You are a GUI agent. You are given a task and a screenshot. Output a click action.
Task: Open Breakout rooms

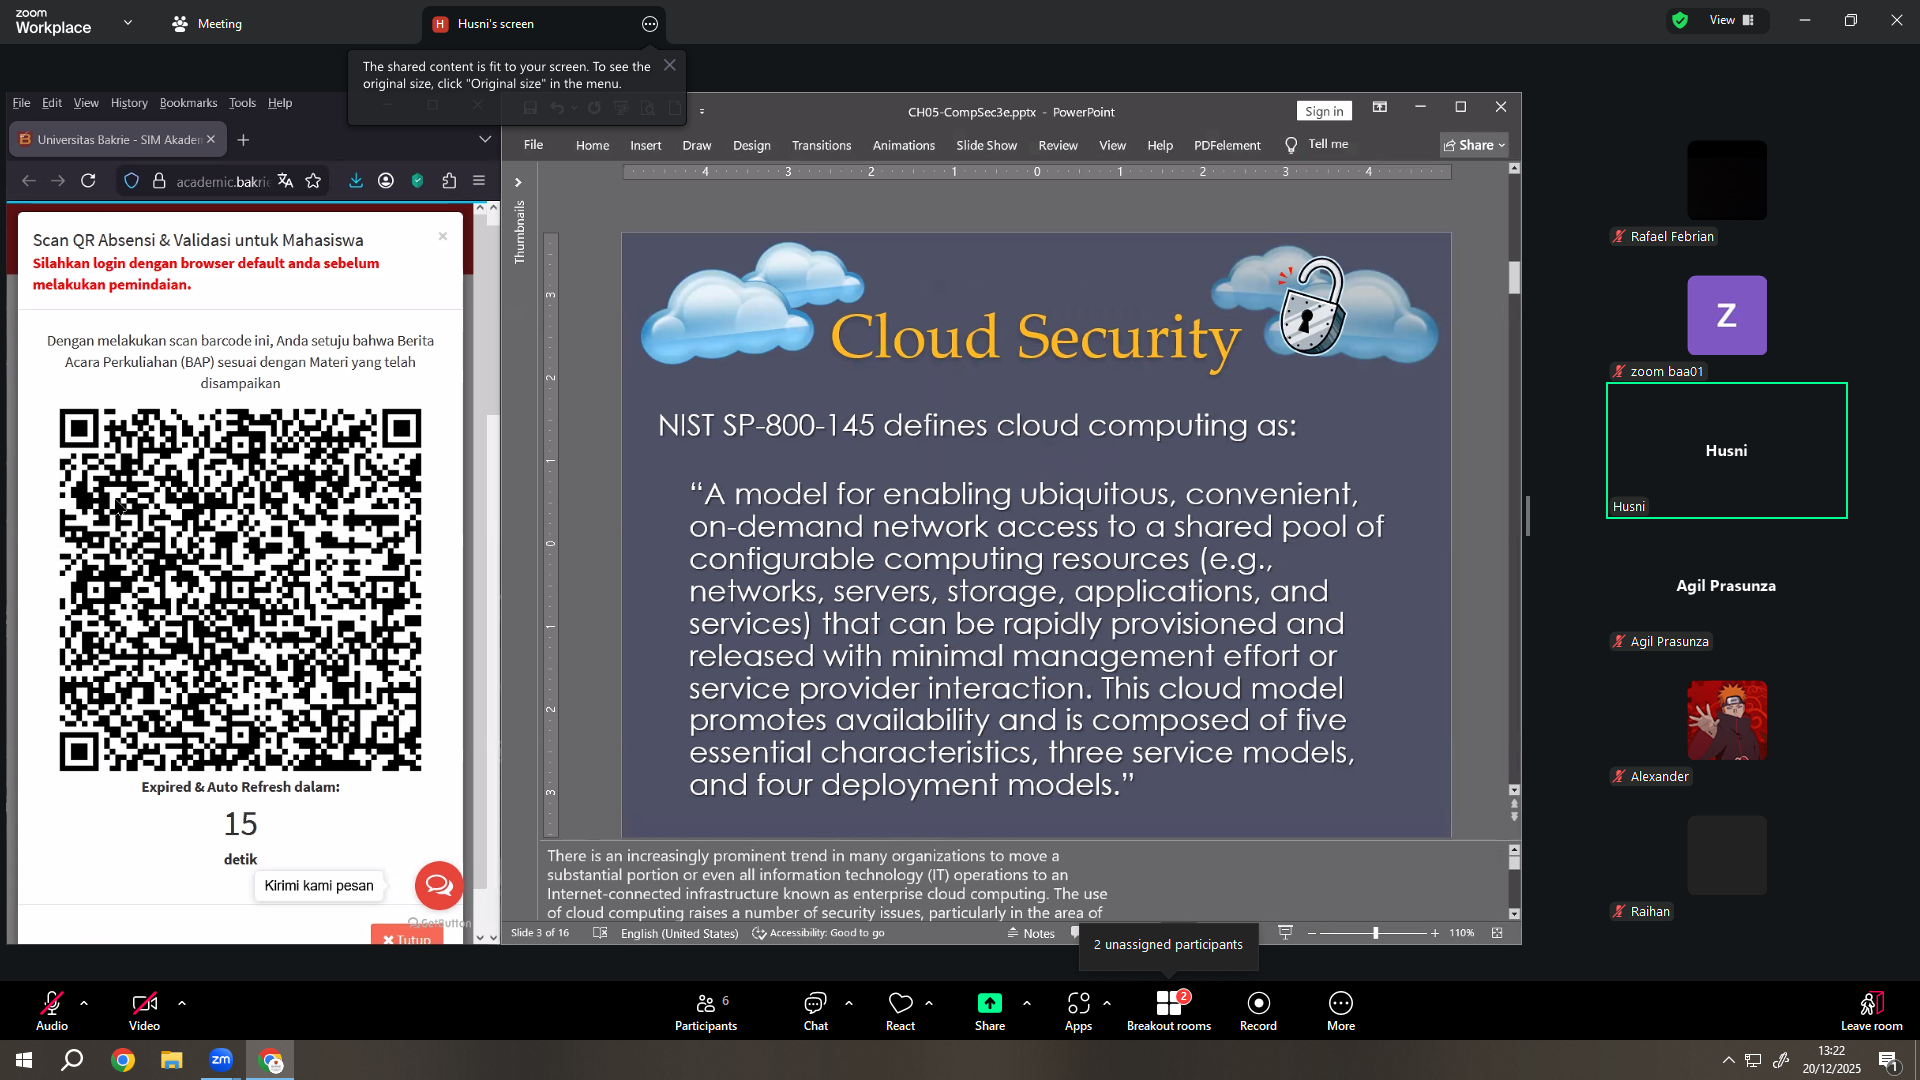pos(1169,1010)
